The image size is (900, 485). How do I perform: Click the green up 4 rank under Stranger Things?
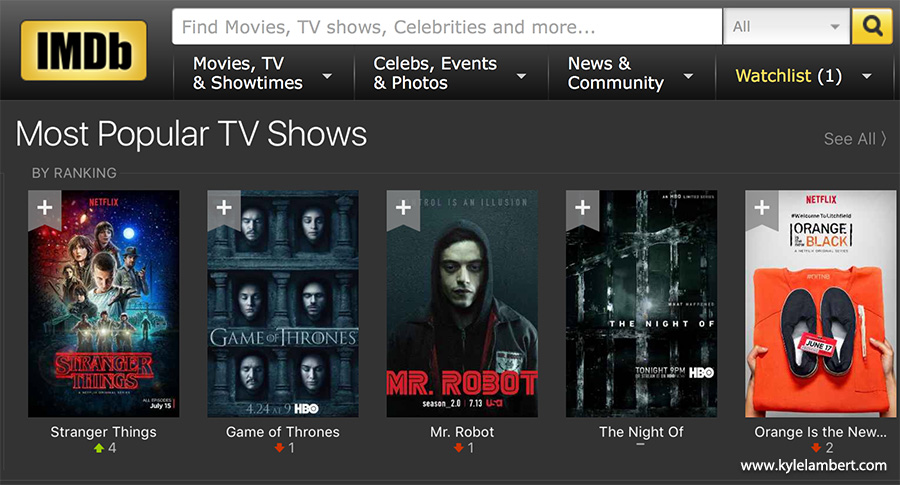(105, 448)
